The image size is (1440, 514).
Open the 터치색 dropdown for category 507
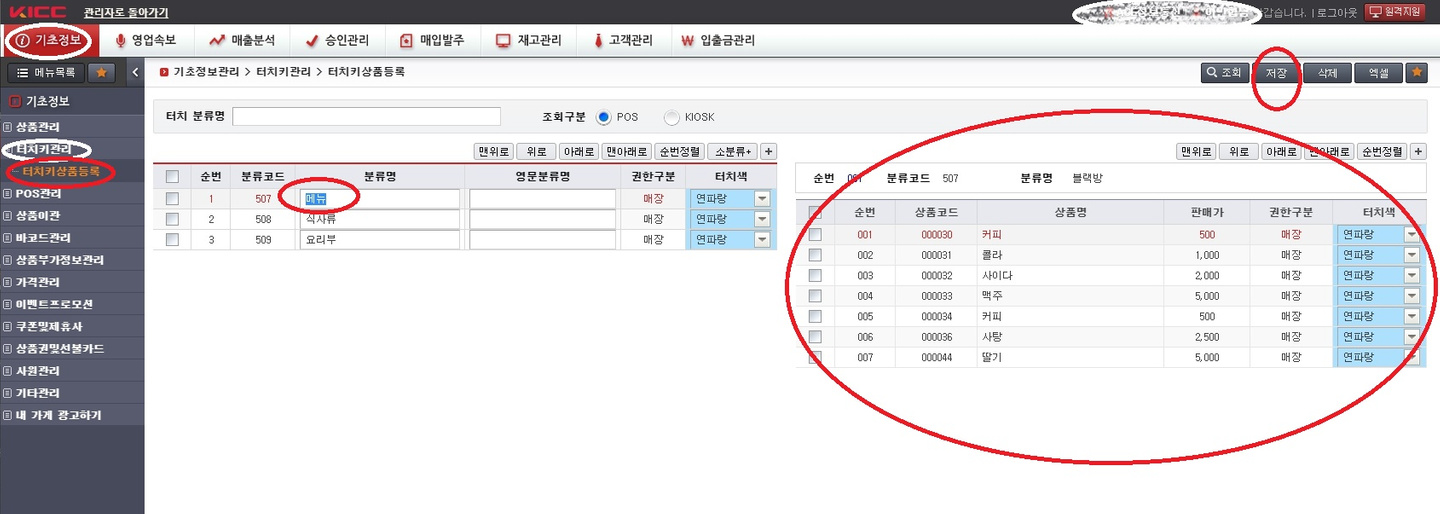762,199
